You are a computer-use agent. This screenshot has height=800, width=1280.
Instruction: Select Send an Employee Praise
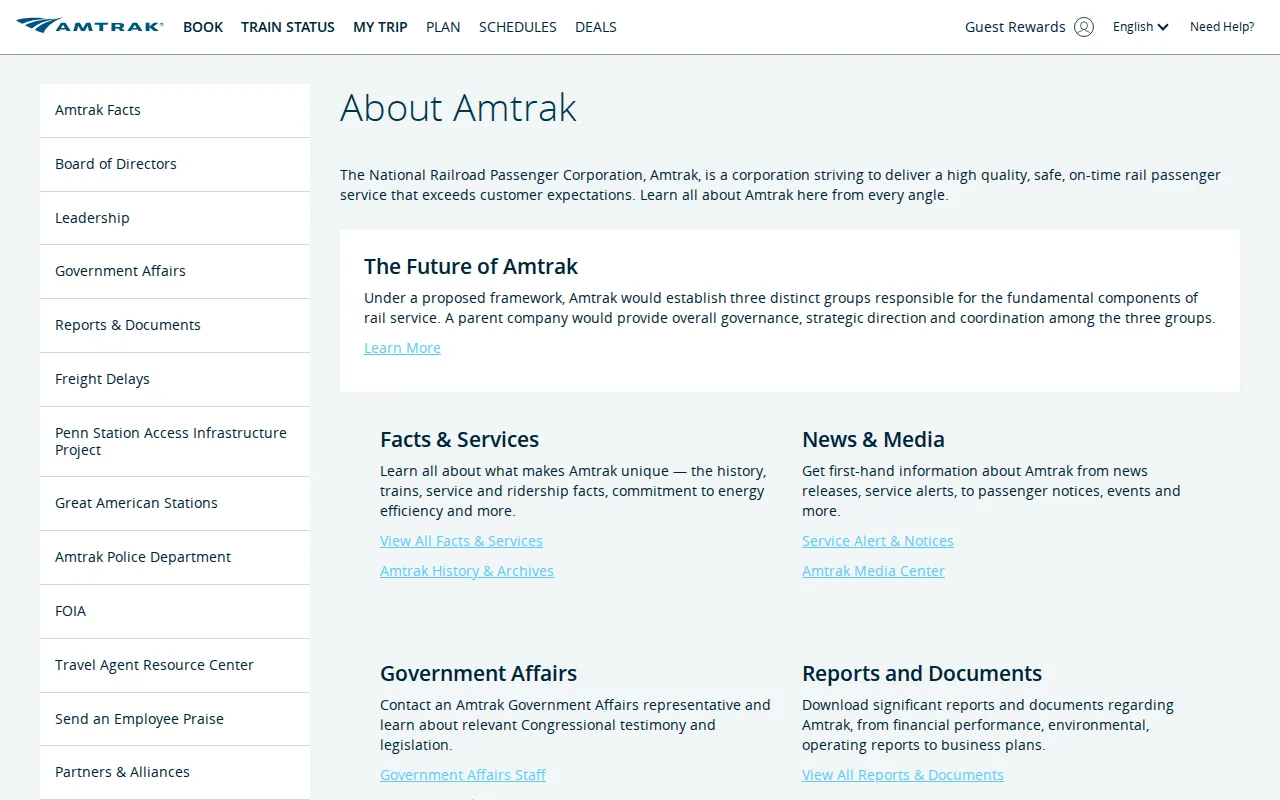pyautogui.click(x=175, y=719)
